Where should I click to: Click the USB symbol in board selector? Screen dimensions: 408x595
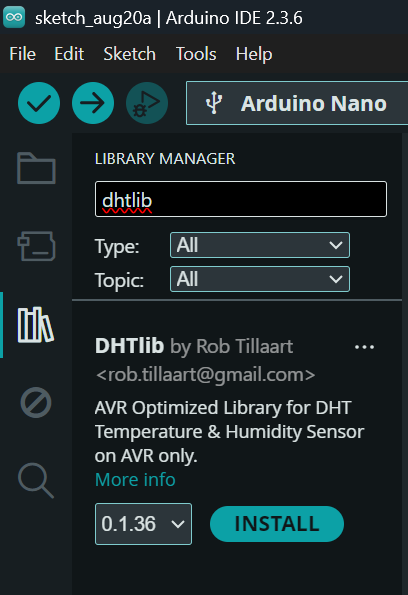pos(214,103)
